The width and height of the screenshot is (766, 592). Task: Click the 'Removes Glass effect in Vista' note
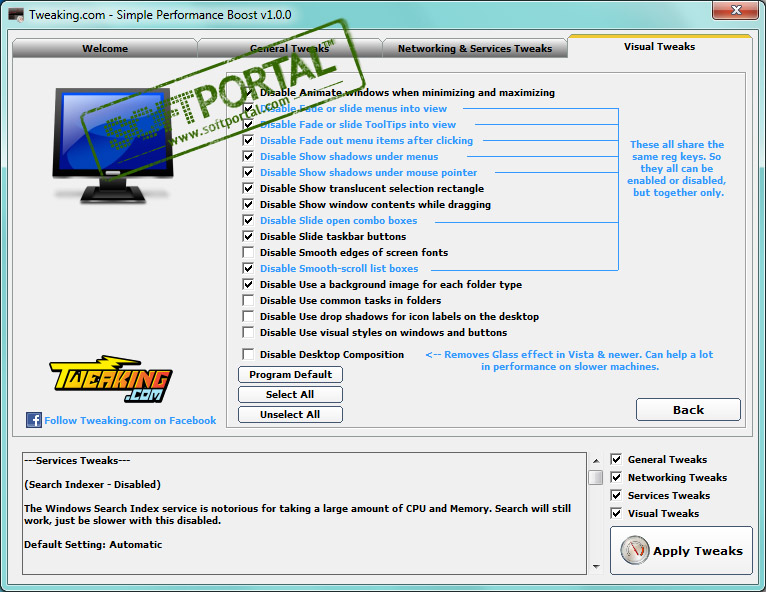569,360
